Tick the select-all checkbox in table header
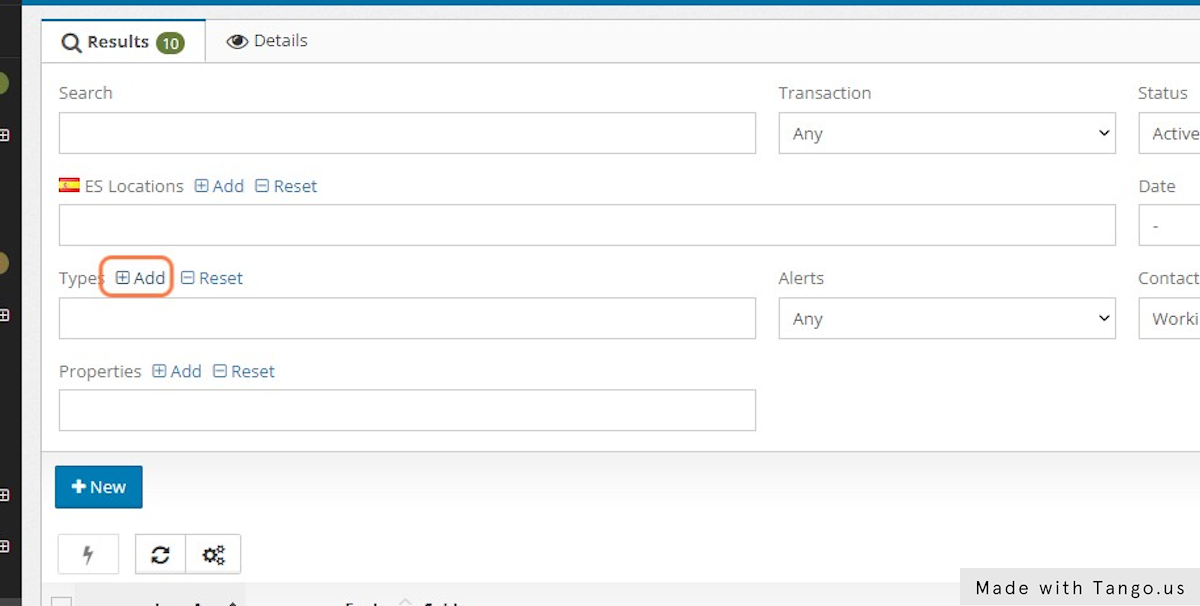Viewport: 1200px width, 606px height. pyautogui.click(x=62, y=601)
